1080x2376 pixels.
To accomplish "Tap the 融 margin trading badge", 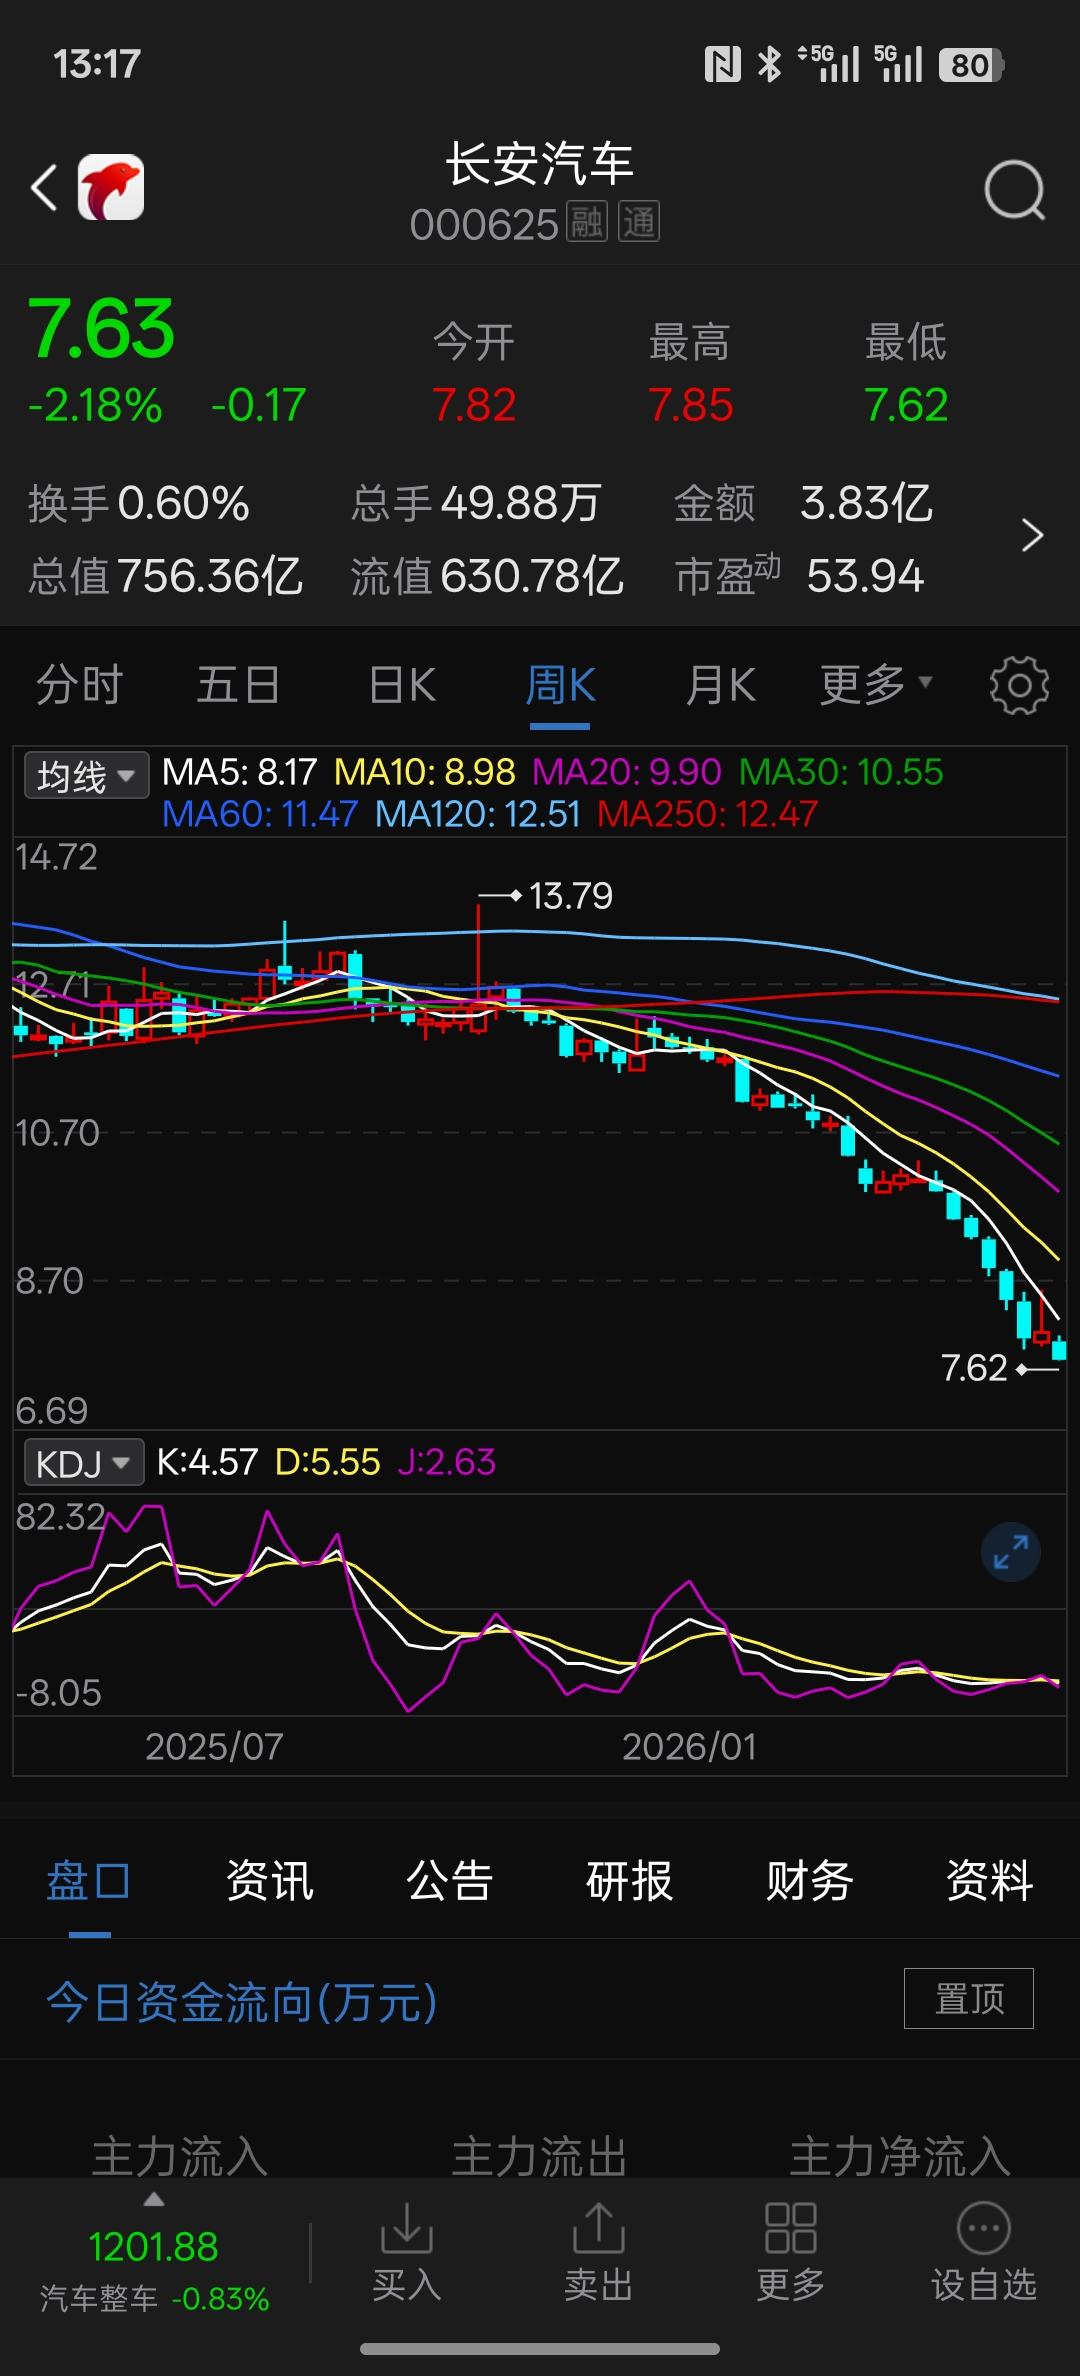I will point(587,222).
